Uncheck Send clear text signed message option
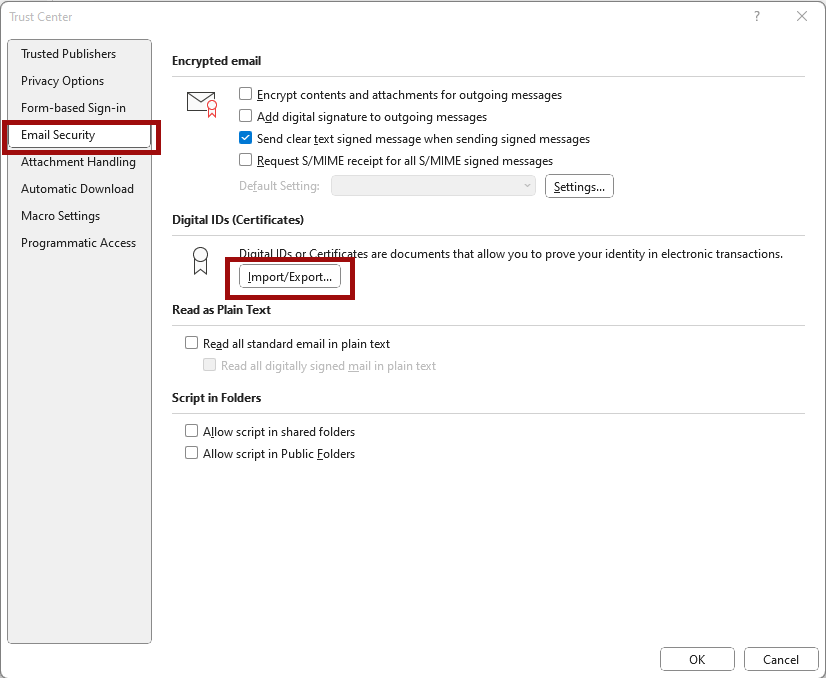 pos(245,138)
